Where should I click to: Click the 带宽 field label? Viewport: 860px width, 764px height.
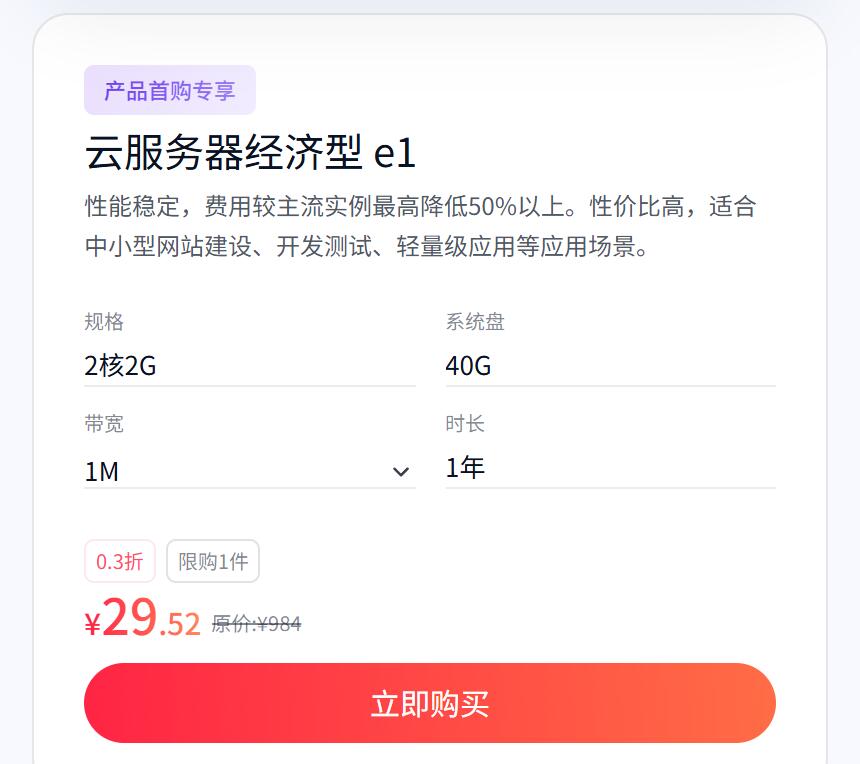click(104, 423)
